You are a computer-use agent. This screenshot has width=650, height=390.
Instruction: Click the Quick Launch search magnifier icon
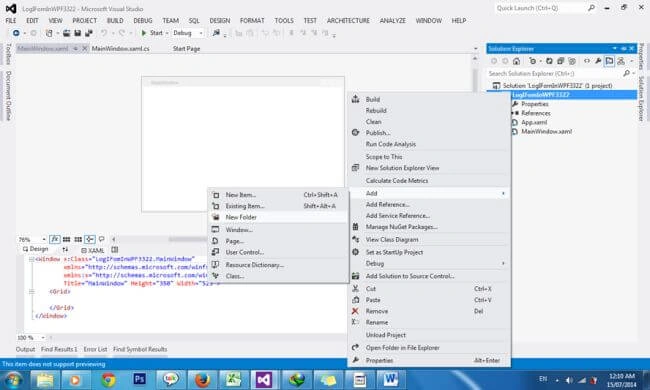click(591, 8)
